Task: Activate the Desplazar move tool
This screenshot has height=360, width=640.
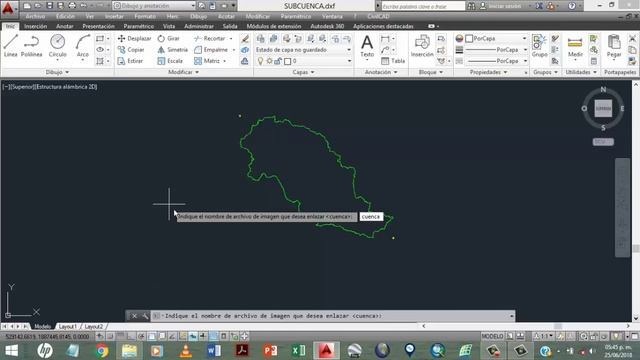Action: pos(134,38)
